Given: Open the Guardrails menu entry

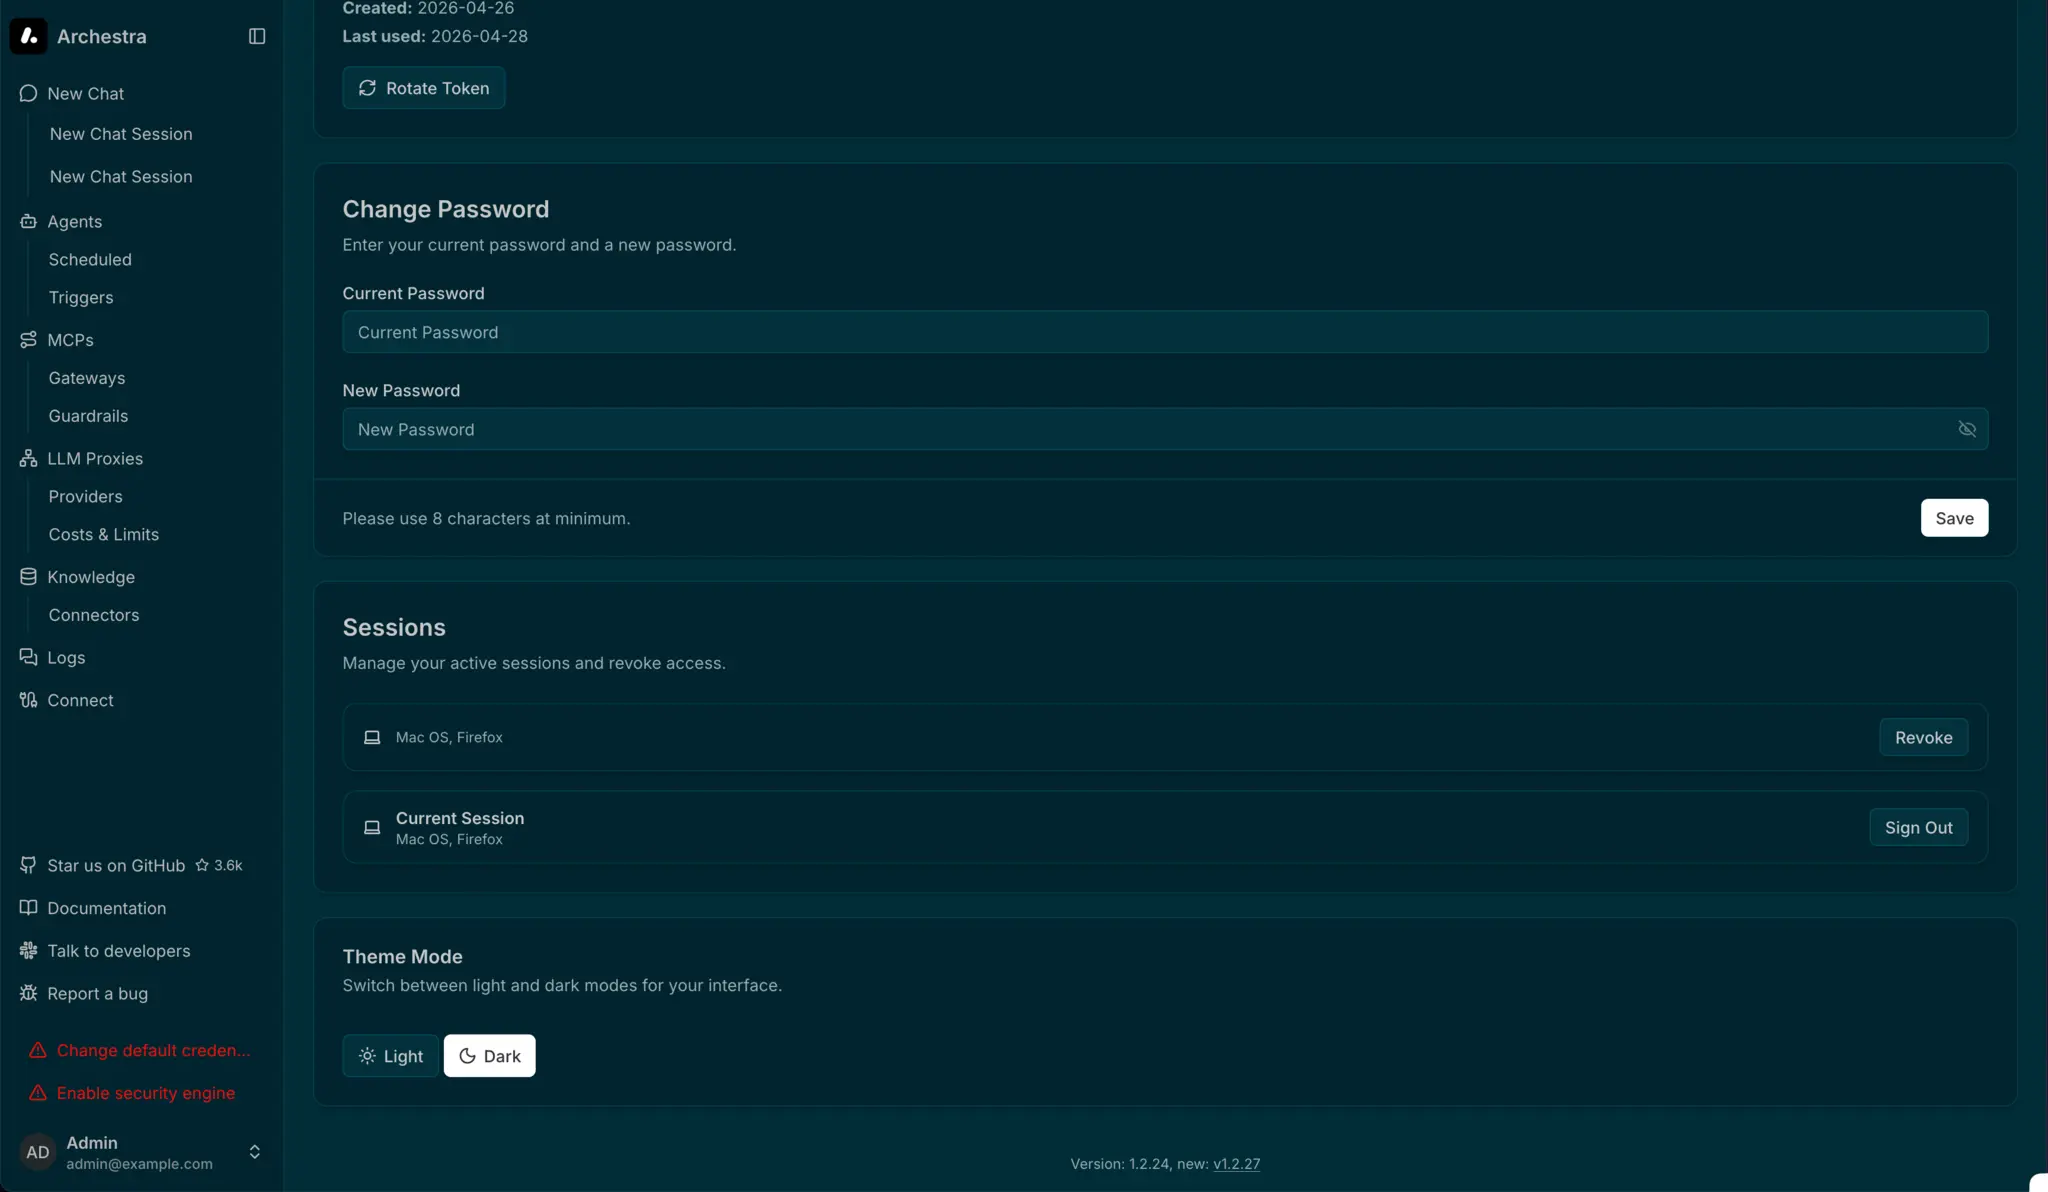Looking at the screenshot, I should 88,416.
